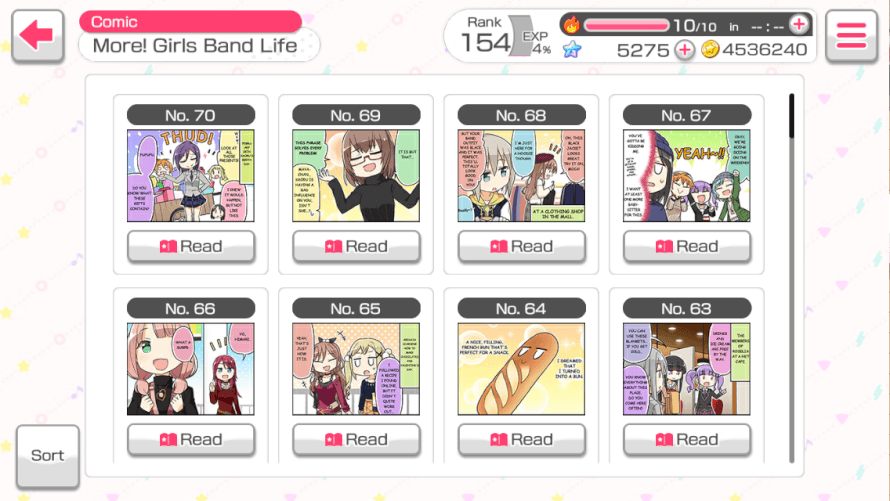
Task: Open the No. 70 THUD comic thumbnail
Action: (191, 175)
